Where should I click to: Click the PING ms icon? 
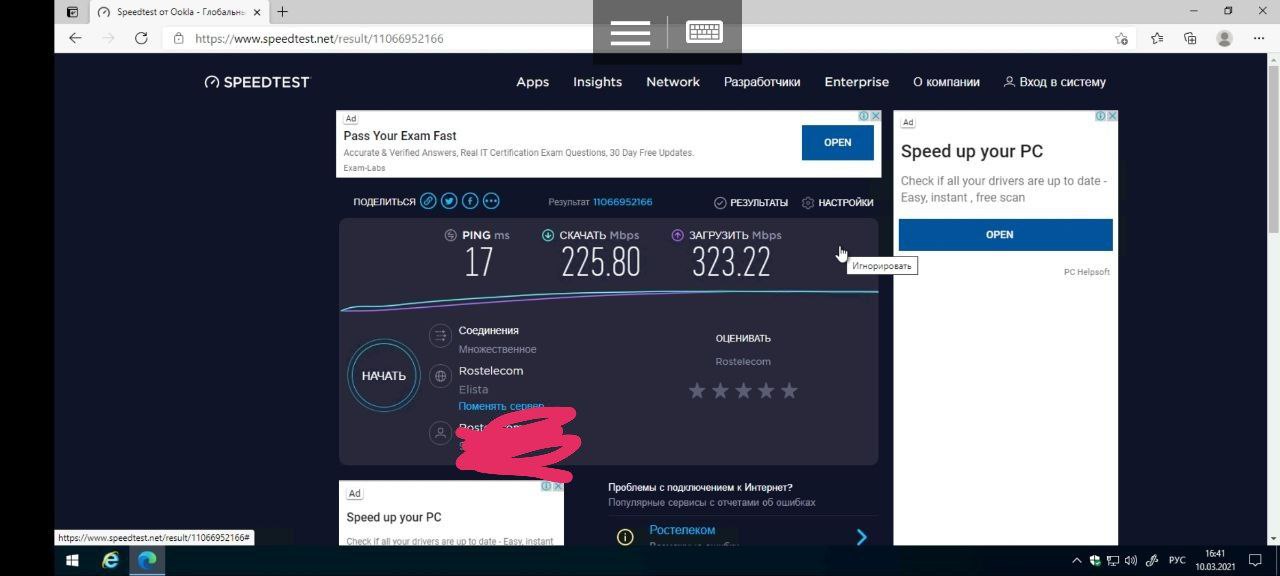(x=451, y=235)
